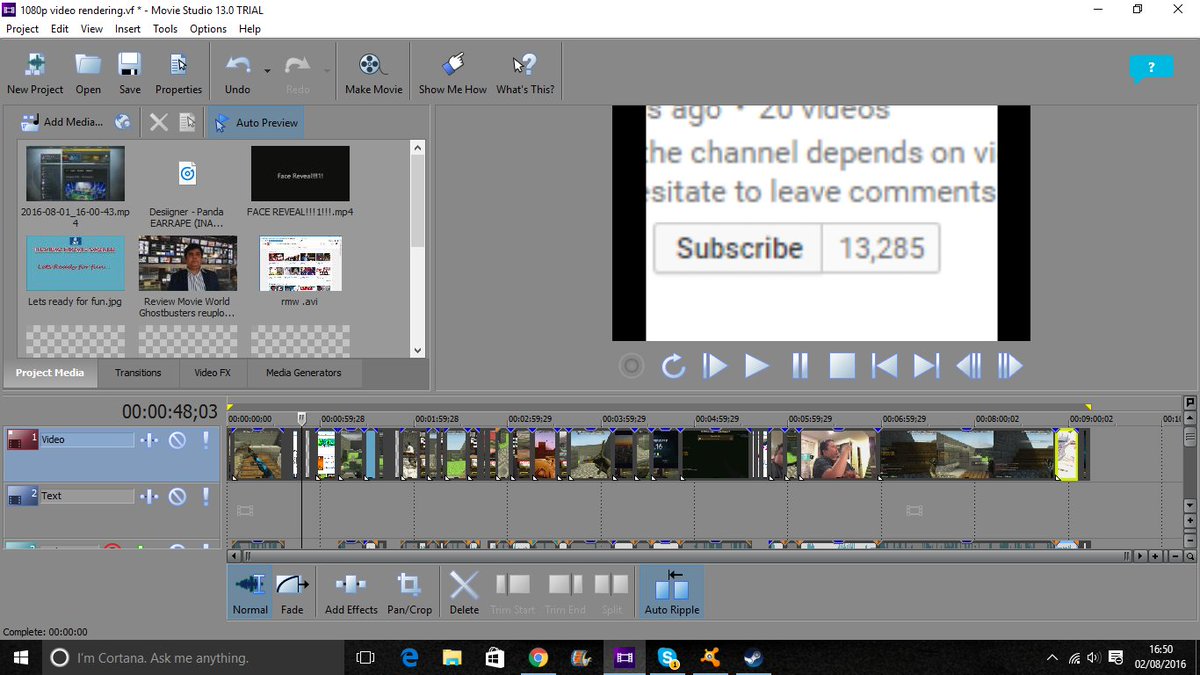Open the Pan/Crop tool
The height and width of the screenshot is (675, 1200).
tap(409, 592)
